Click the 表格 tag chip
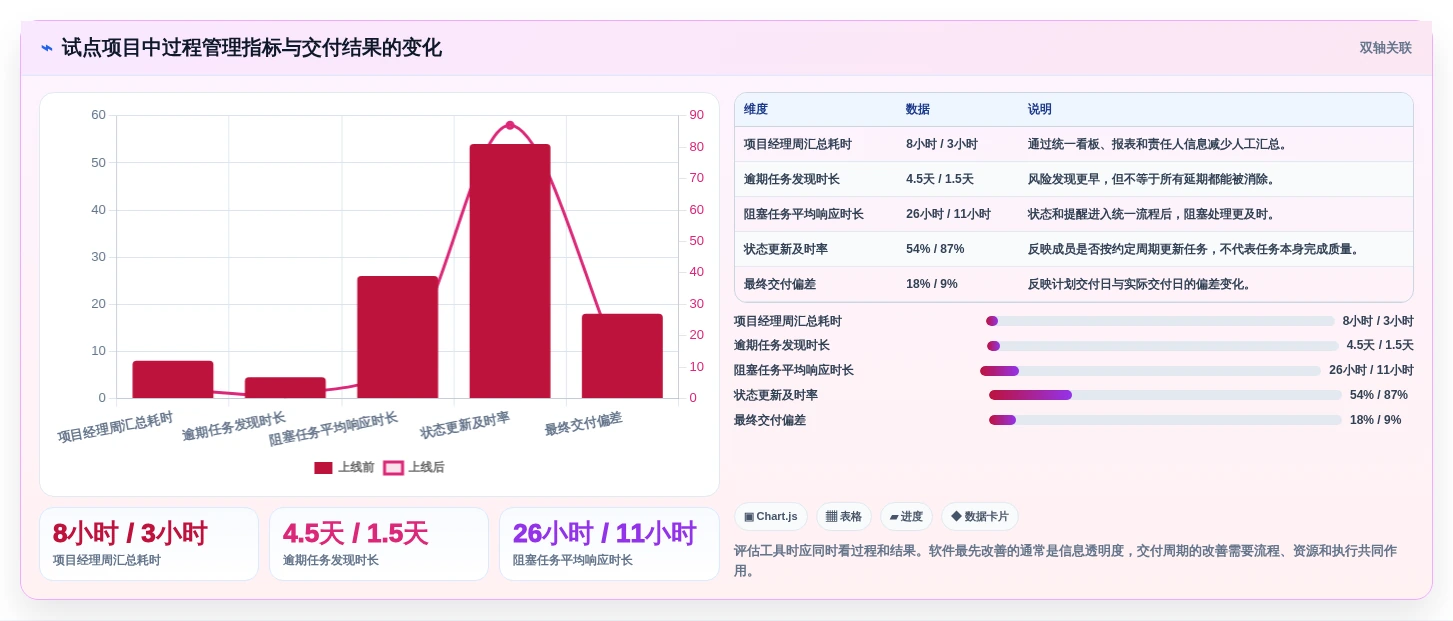The width and height of the screenshot is (1453, 621). (844, 516)
